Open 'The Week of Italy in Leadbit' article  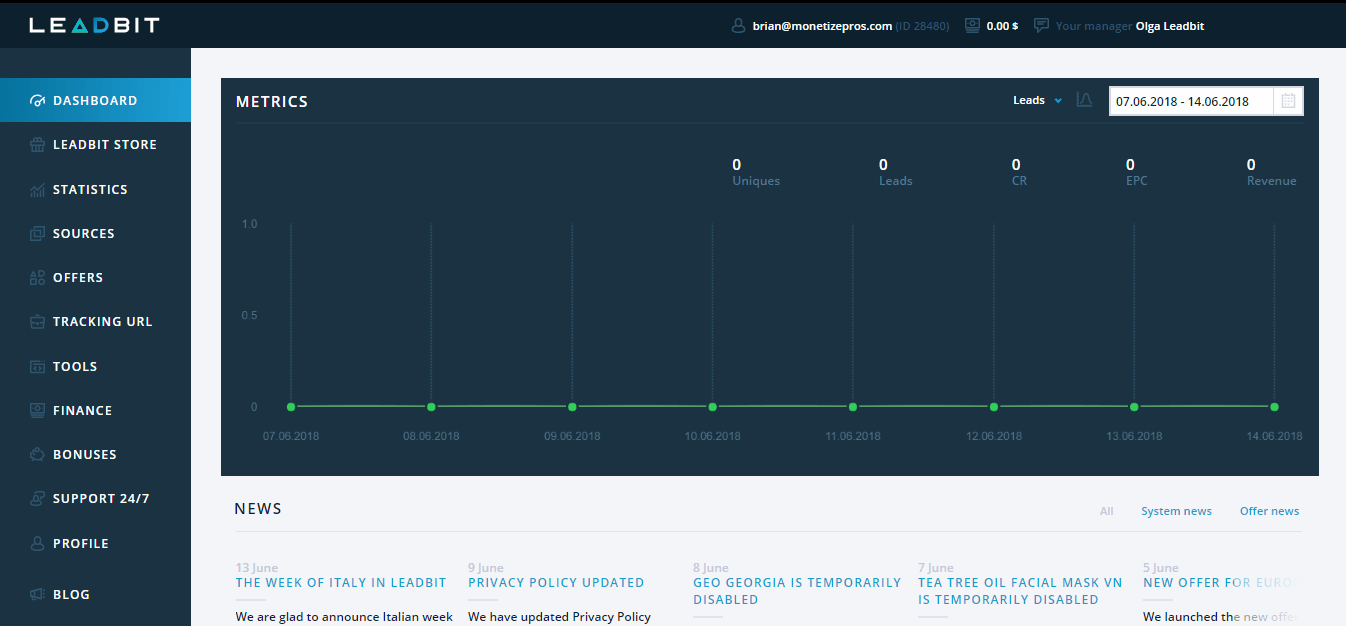click(x=341, y=583)
